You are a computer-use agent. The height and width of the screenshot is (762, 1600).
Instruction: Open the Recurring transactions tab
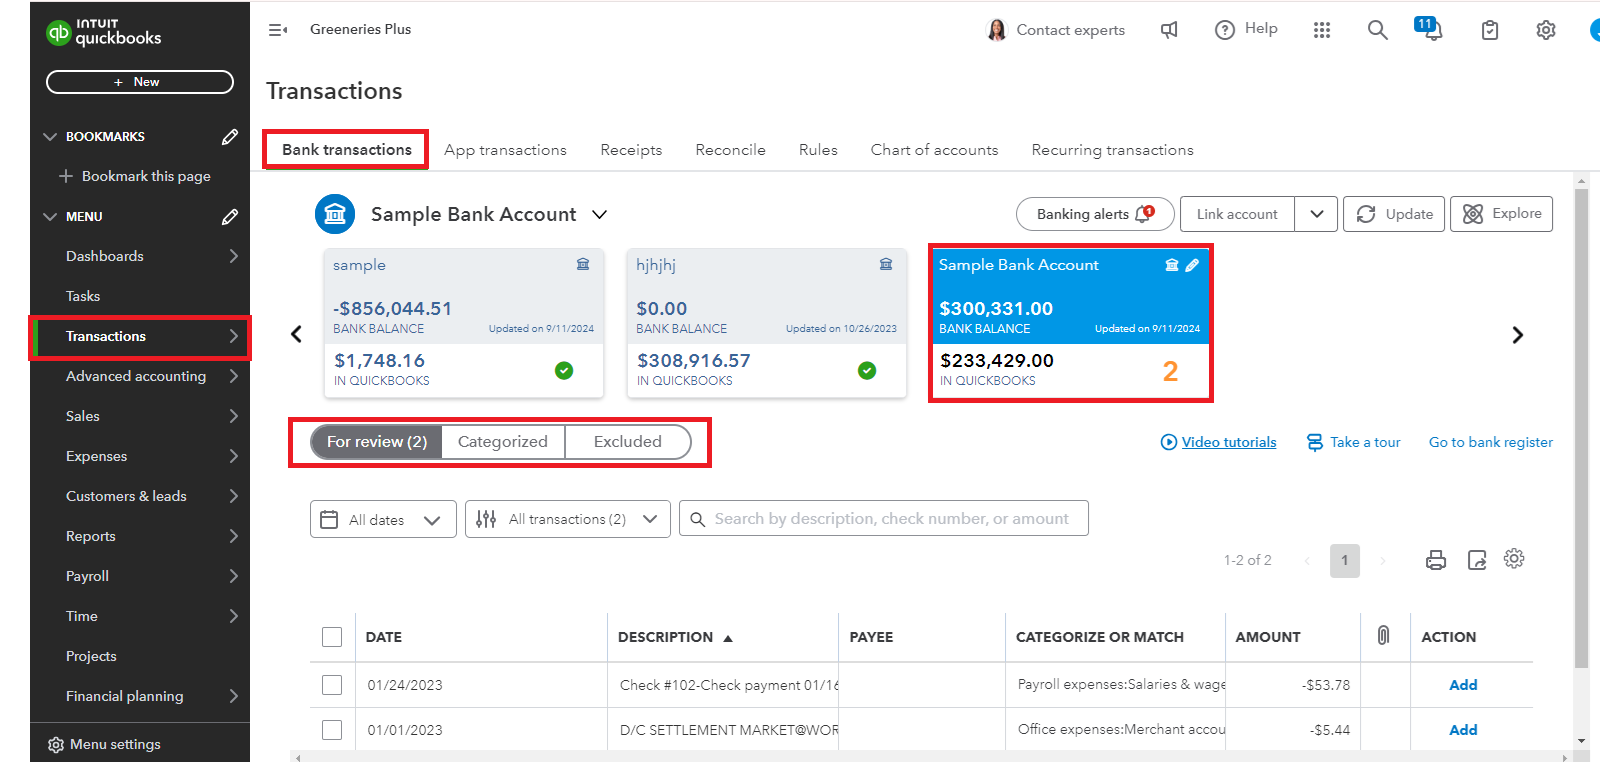(x=1112, y=150)
